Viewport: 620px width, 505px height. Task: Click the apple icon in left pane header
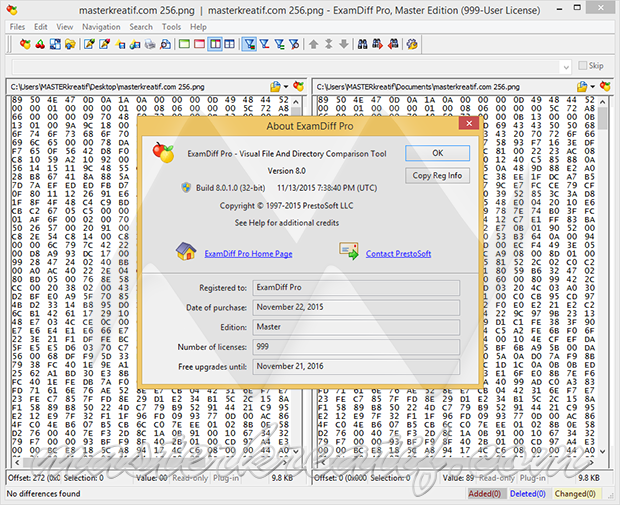point(299,86)
